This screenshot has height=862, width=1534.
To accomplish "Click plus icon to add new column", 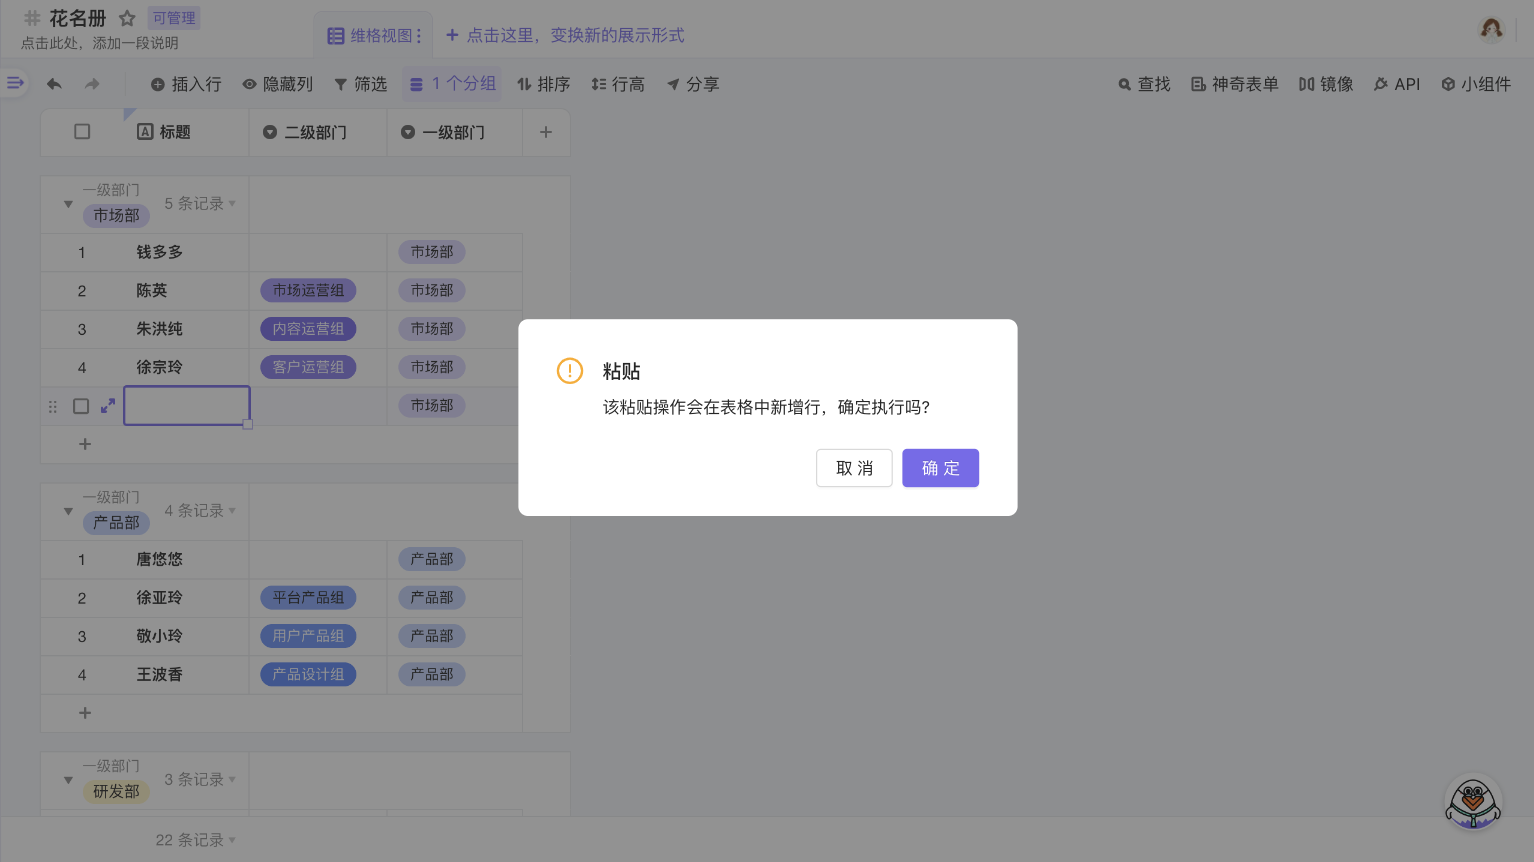I will [546, 132].
